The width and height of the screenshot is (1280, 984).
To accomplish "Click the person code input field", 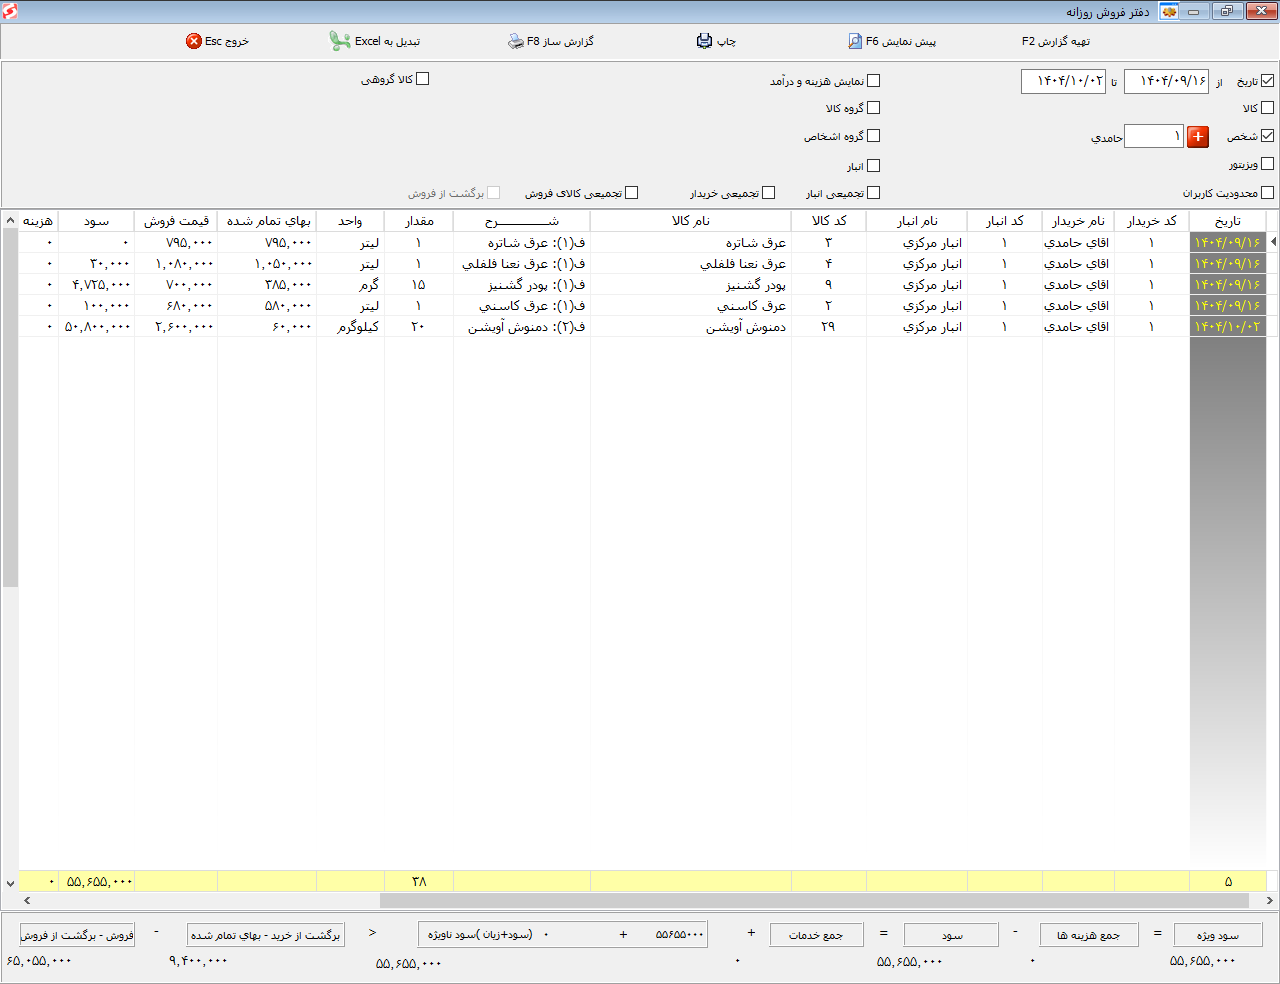I will (x=1154, y=136).
